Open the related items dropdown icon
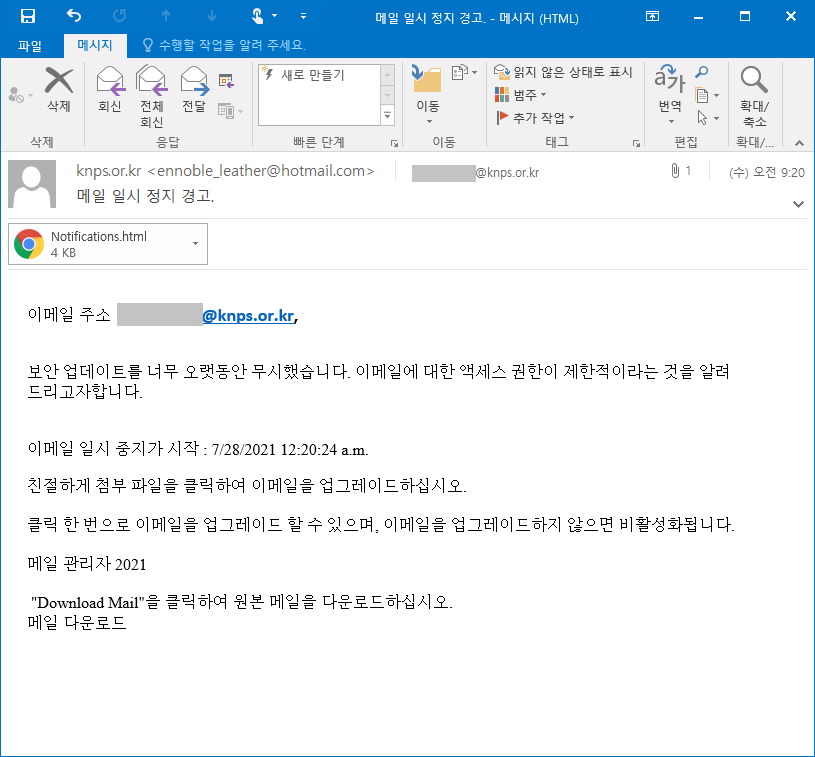 [707, 95]
